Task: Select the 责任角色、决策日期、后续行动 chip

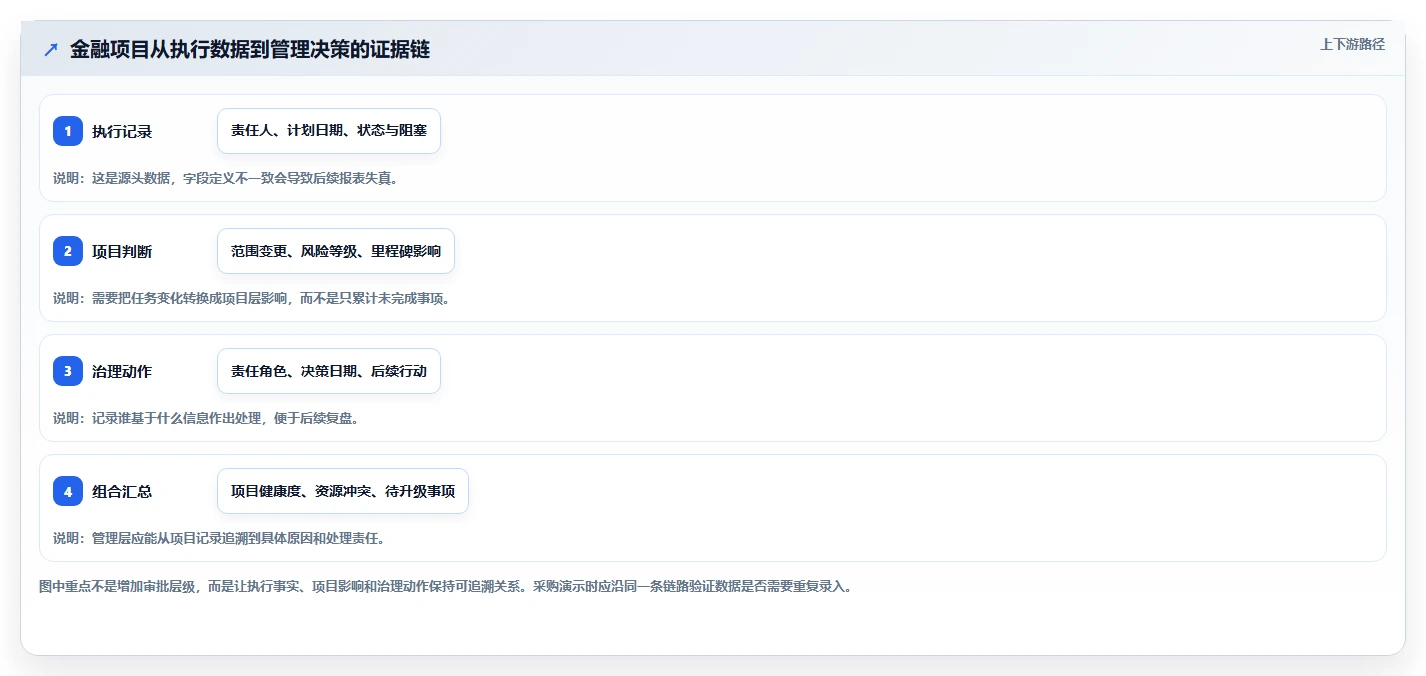Action: [329, 371]
